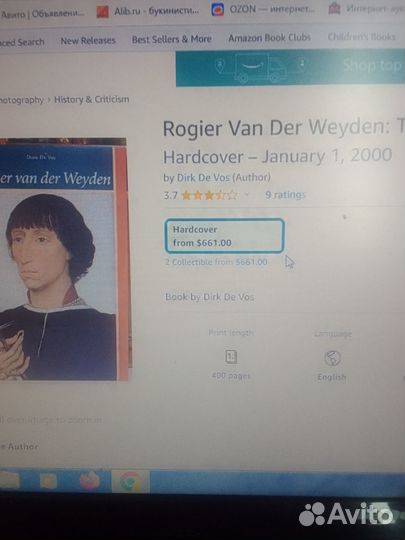Click the Language globe icon
This screenshot has width=405, height=540.
[332, 358]
